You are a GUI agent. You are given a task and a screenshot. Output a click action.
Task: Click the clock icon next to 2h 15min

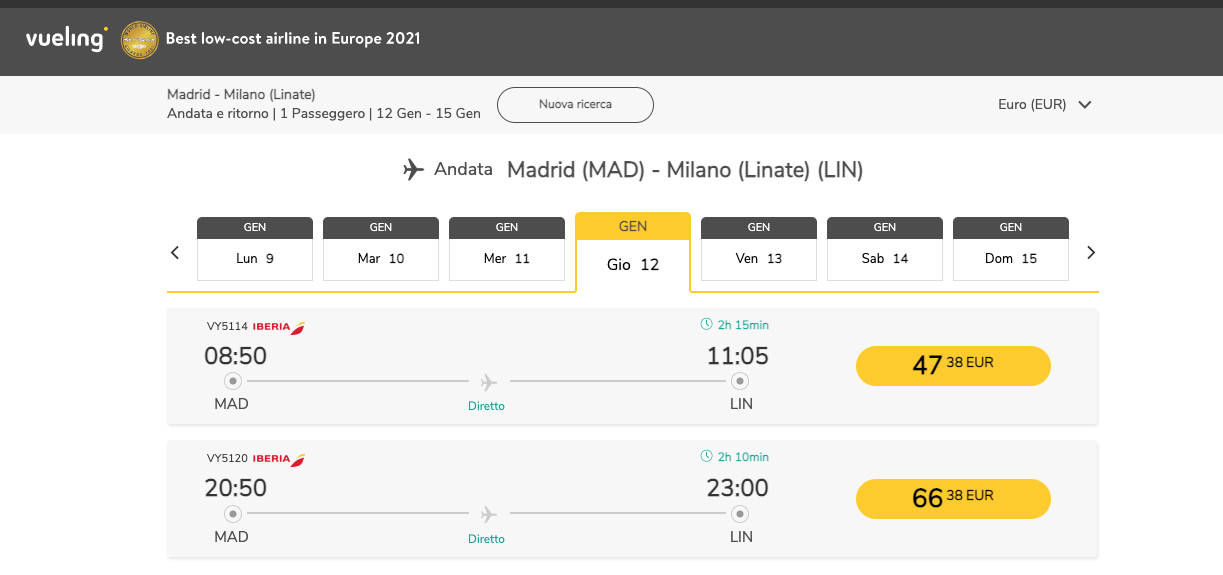pyautogui.click(x=707, y=325)
